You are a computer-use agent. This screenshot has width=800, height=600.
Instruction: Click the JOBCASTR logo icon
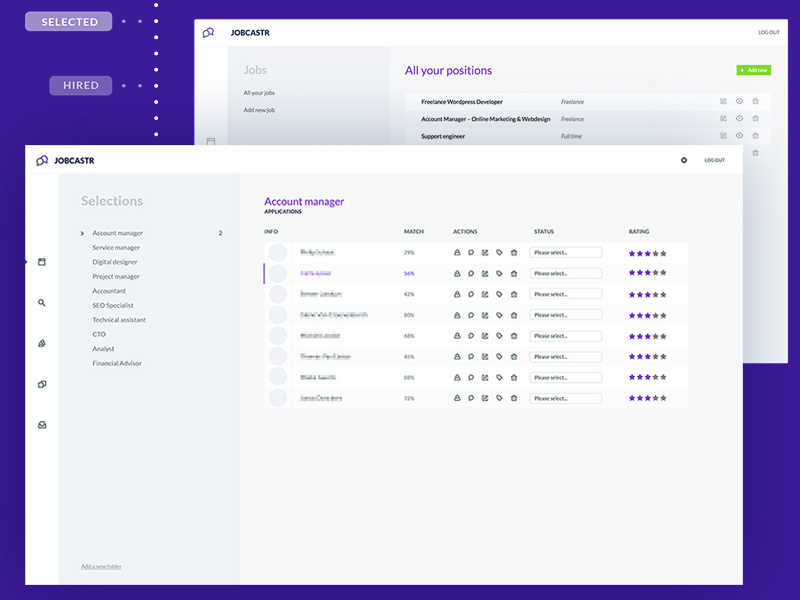[x=42, y=159]
